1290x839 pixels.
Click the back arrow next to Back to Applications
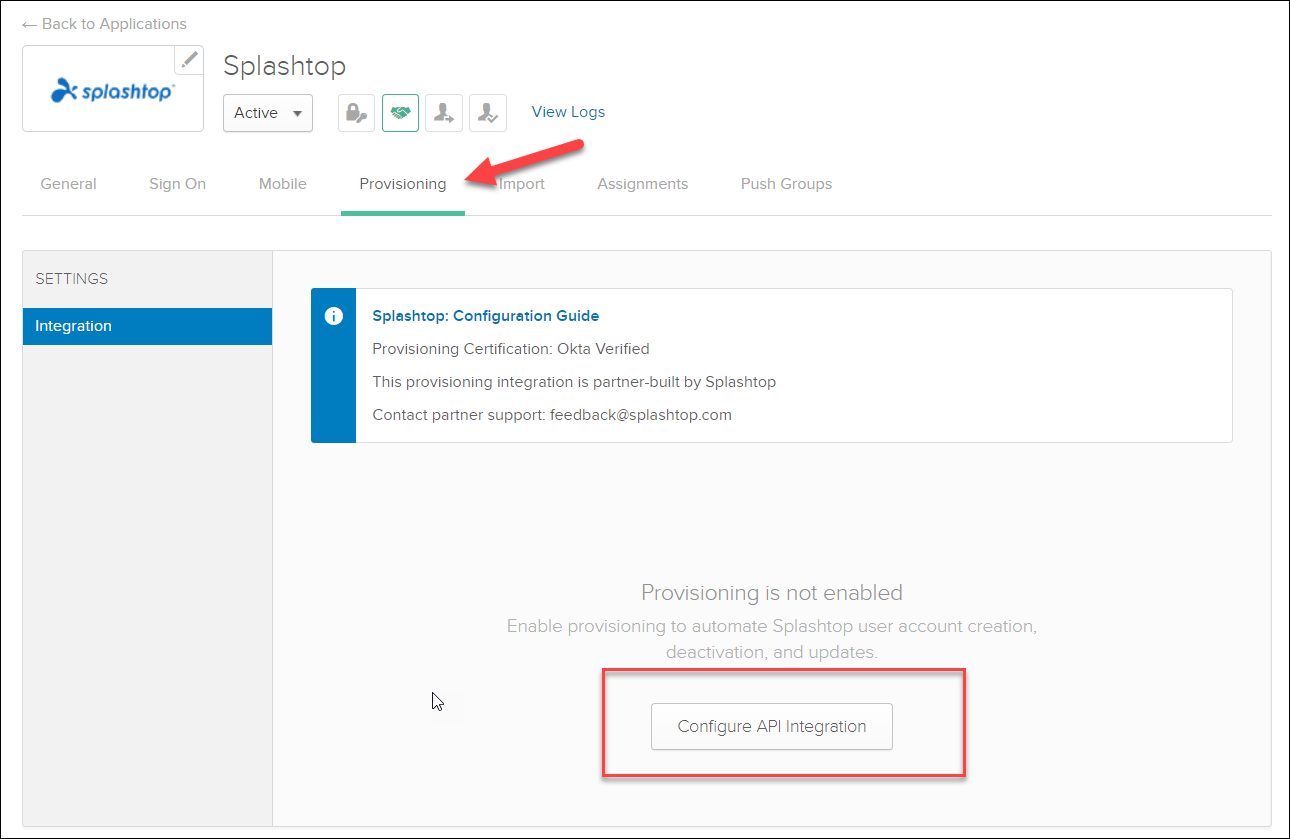28,23
